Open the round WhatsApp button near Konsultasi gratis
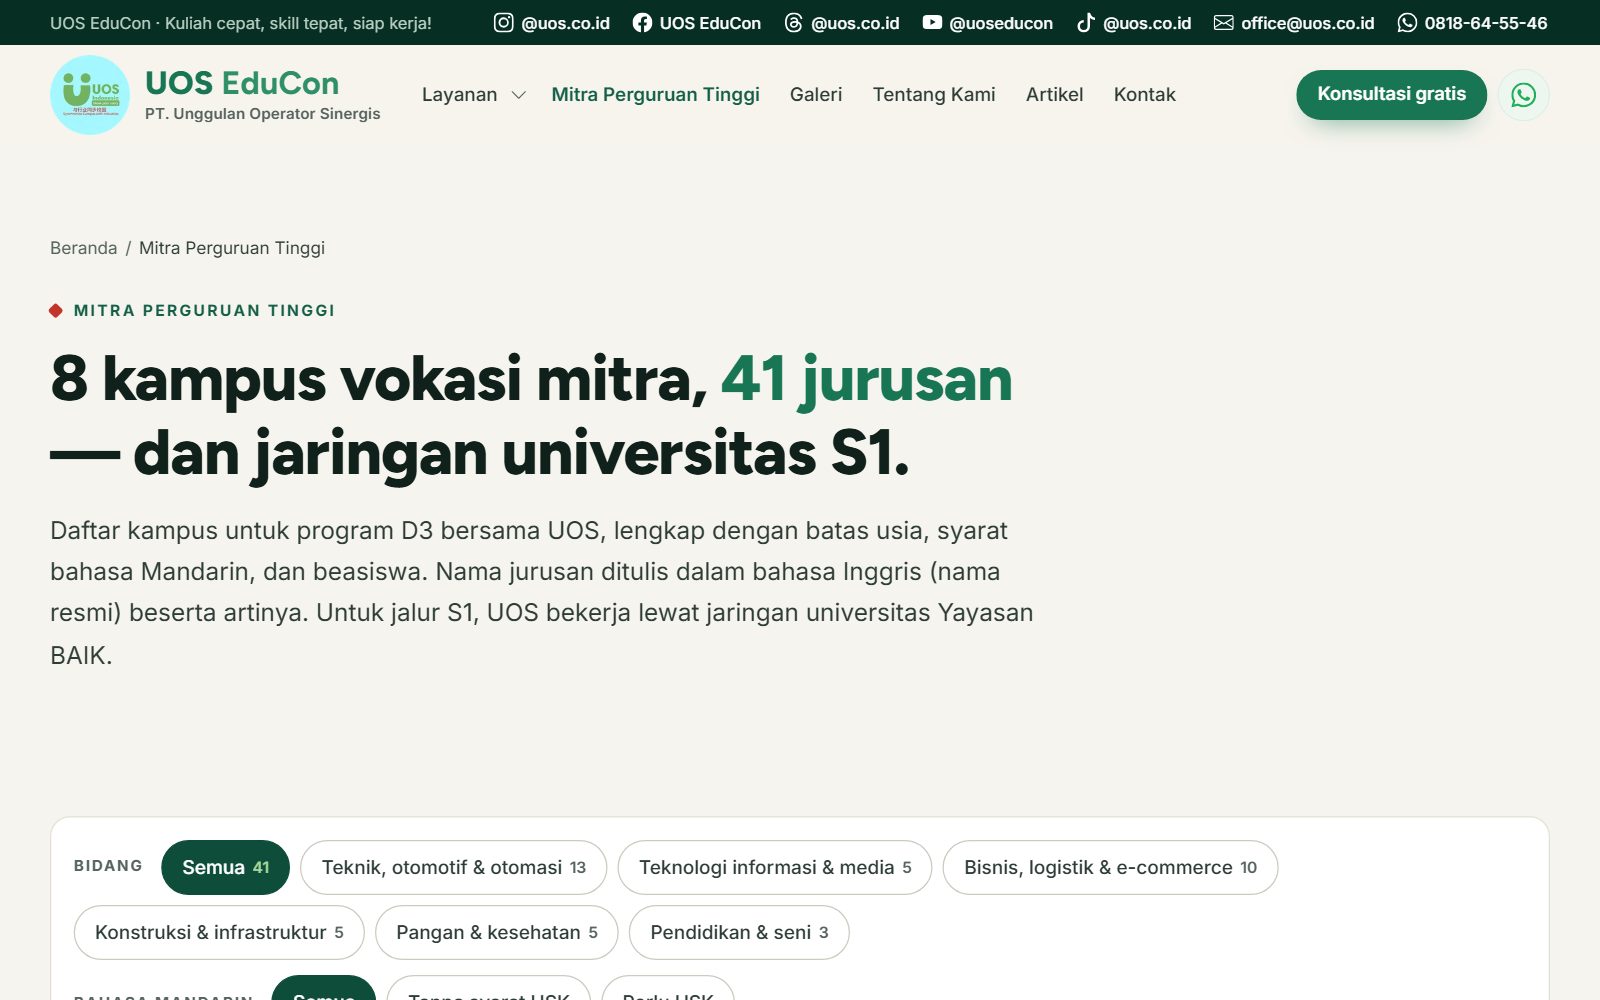Viewport: 1600px width, 1000px height. coord(1523,95)
